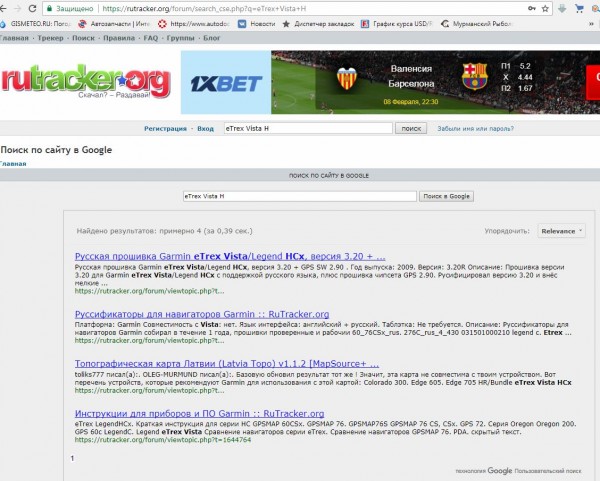Click the secure padlock icon in address bar
This screenshot has width=600, height=481.
click(x=63, y=7)
